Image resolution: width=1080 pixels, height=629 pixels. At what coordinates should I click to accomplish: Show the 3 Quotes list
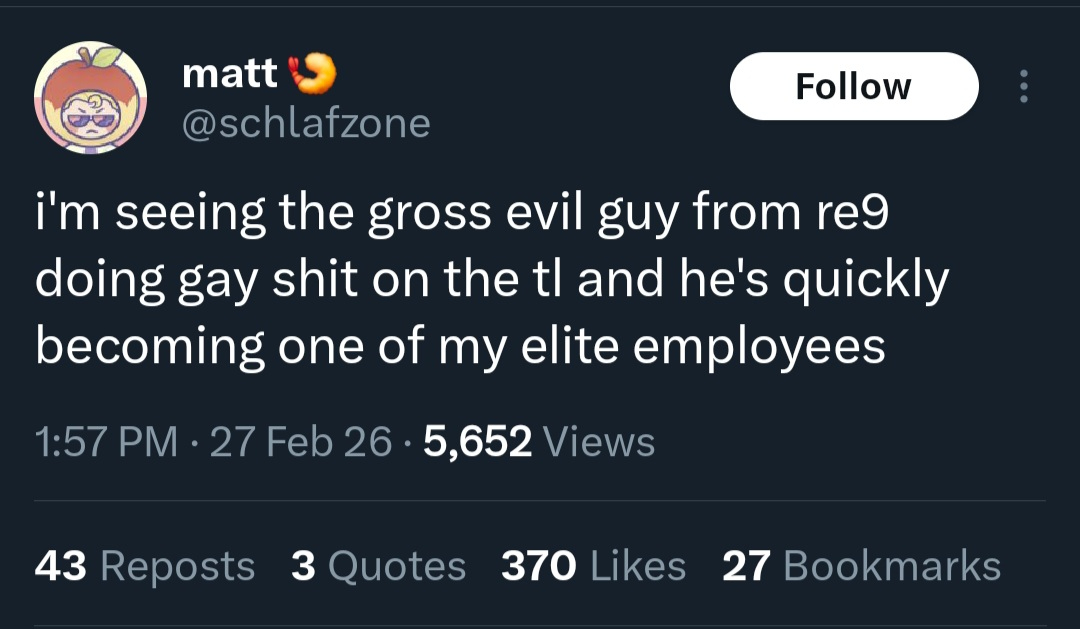pyautogui.click(x=379, y=566)
